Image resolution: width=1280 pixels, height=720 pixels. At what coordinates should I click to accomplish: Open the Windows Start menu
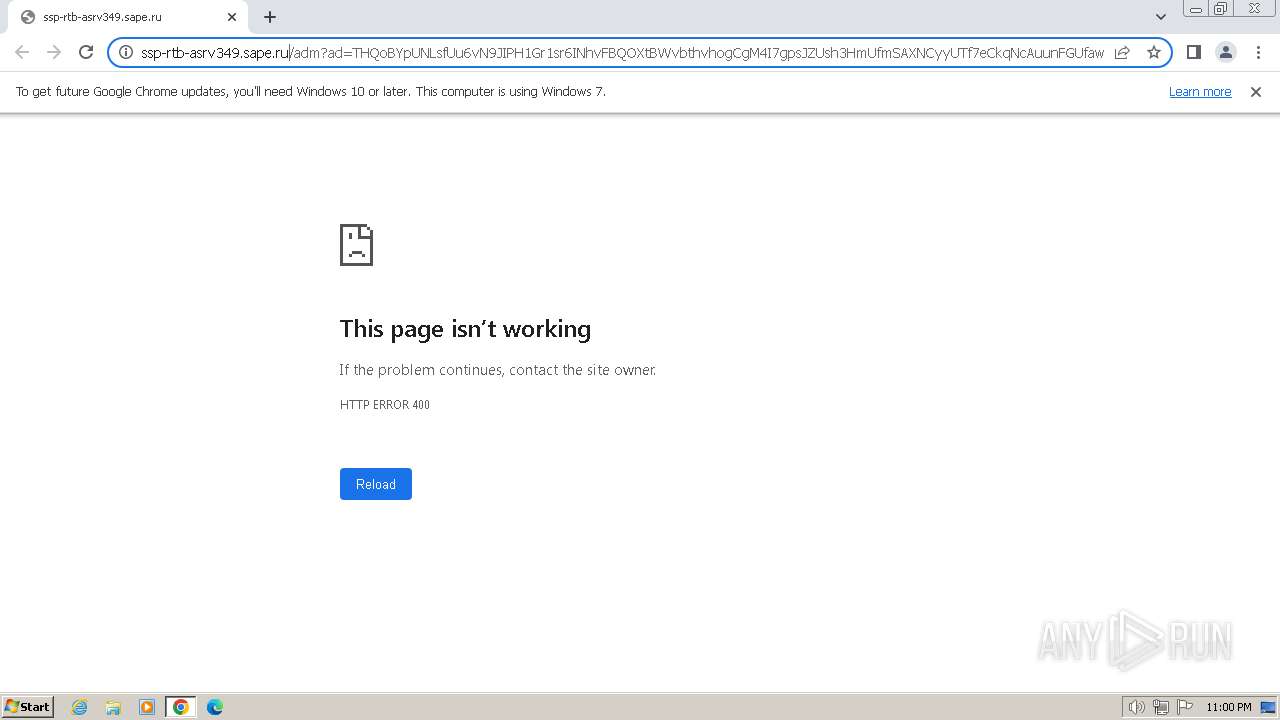click(27, 707)
